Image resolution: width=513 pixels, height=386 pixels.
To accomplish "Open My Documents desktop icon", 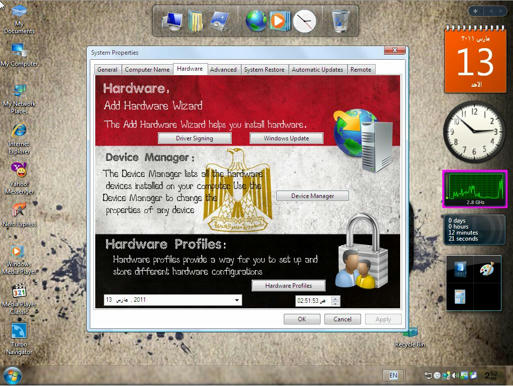I will pyautogui.click(x=19, y=19).
